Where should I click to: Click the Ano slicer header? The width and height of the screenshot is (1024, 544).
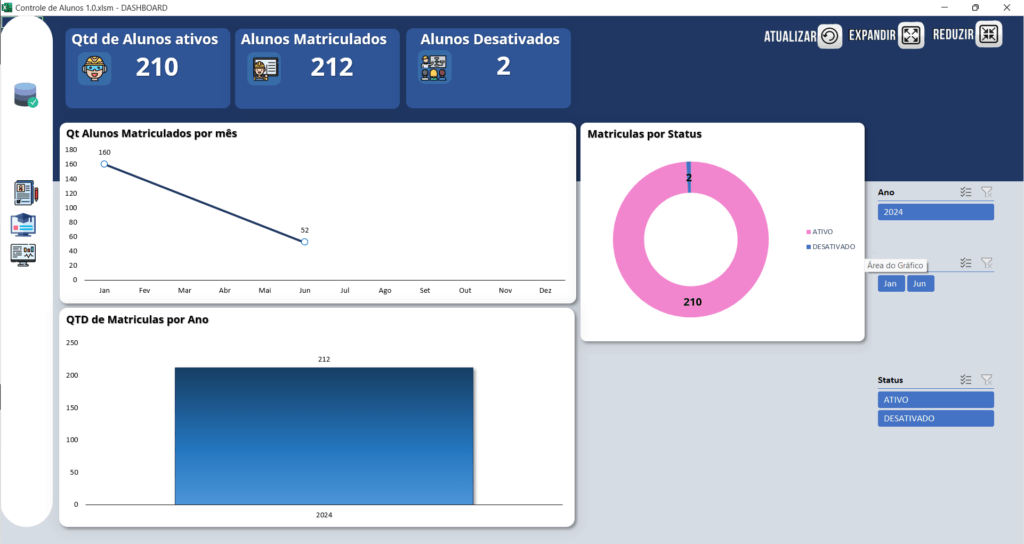tap(886, 192)
